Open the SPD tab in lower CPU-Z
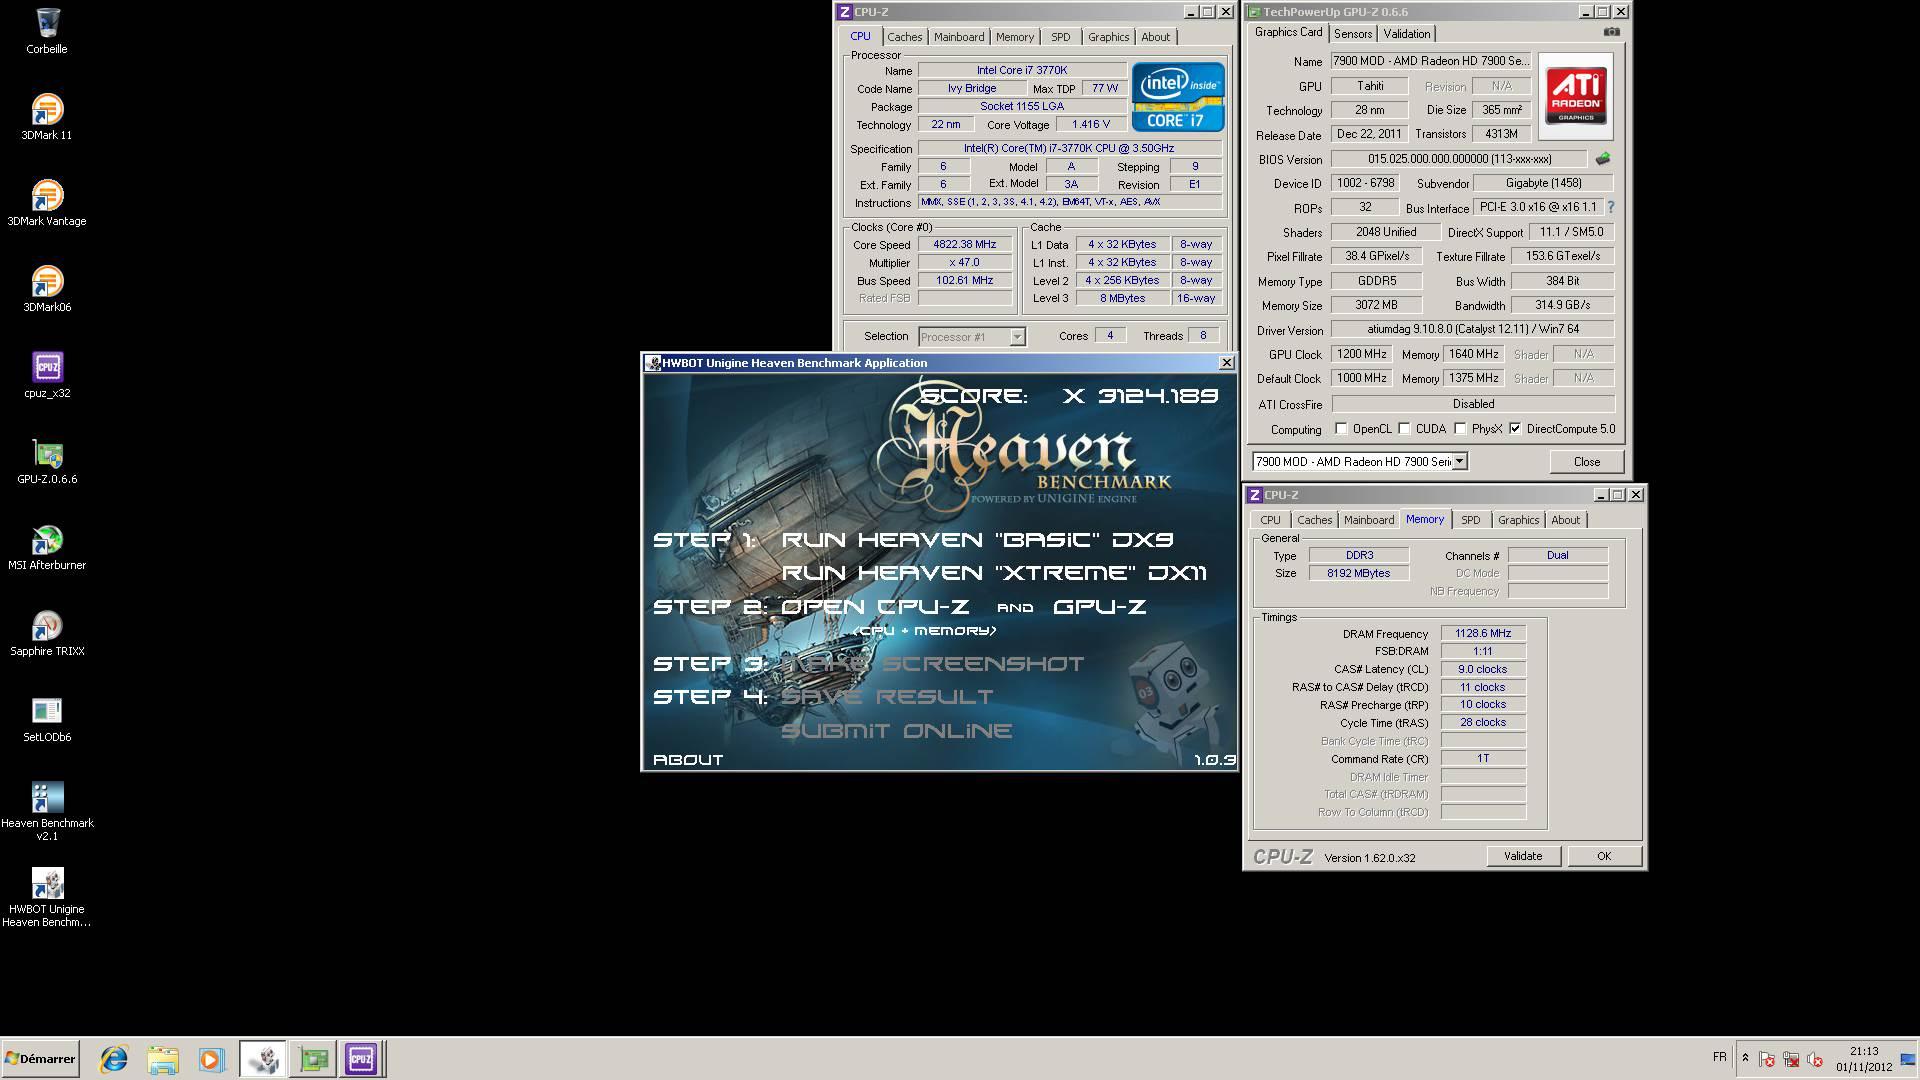 coord(1471,520)
